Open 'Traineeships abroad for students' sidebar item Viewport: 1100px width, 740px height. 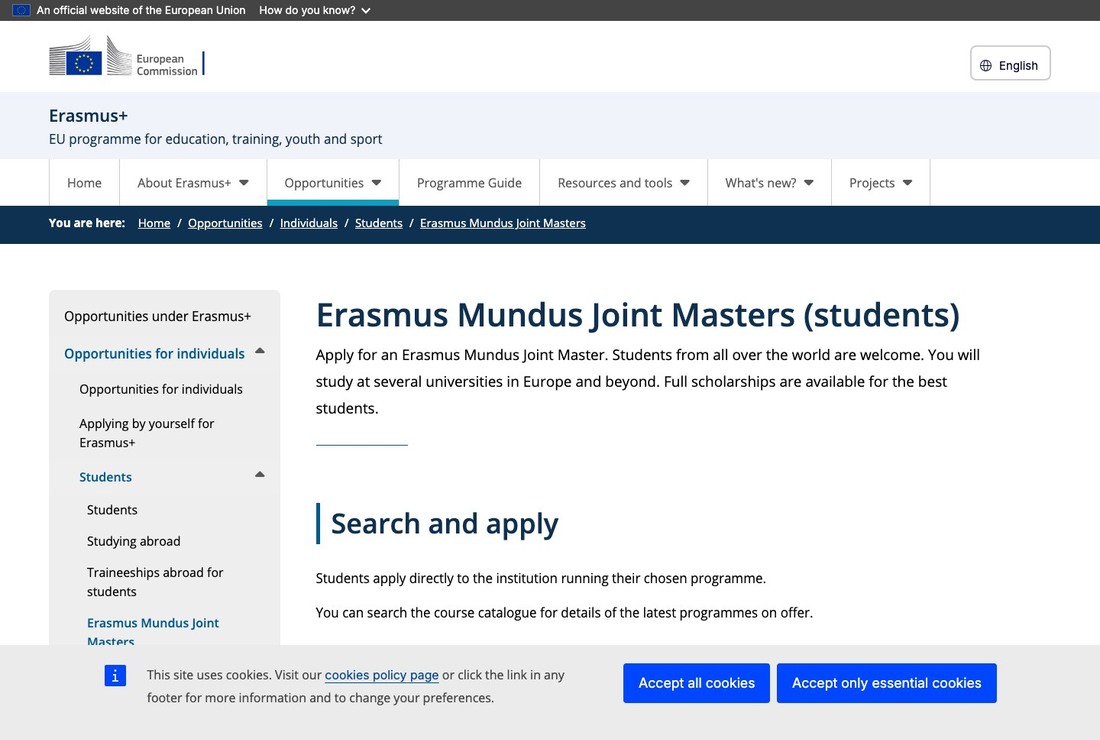point(155,581)
